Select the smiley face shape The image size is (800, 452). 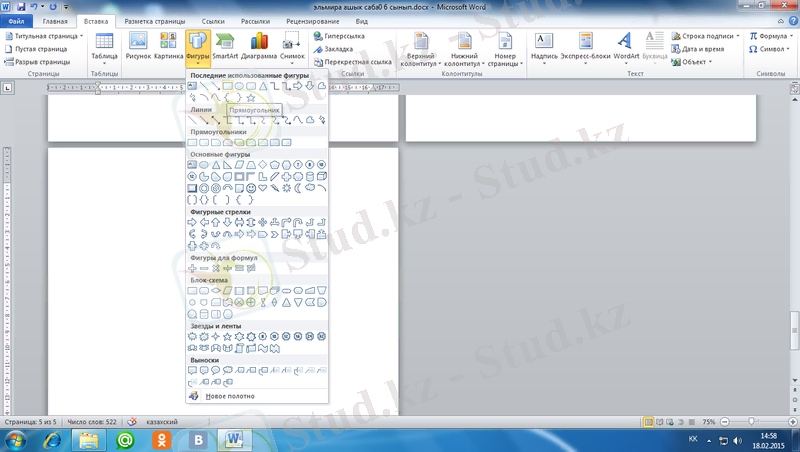[250, 188]
